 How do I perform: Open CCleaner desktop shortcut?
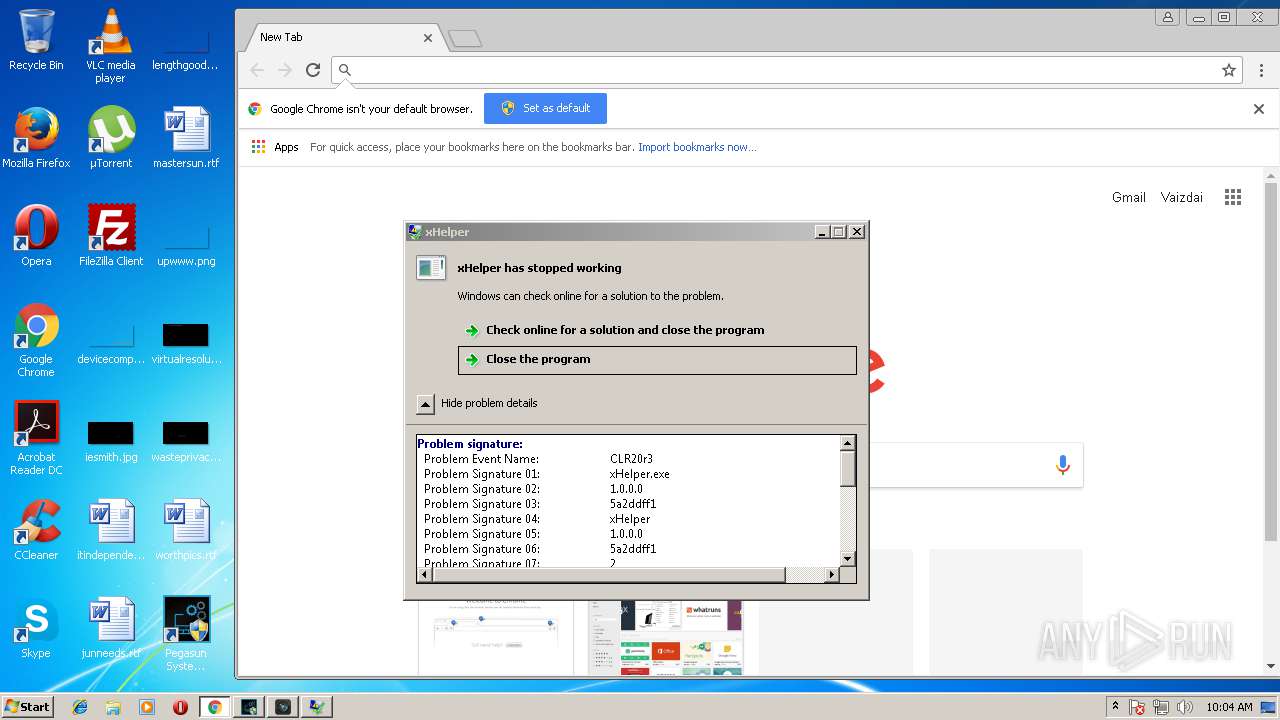(x=36, y=530)
